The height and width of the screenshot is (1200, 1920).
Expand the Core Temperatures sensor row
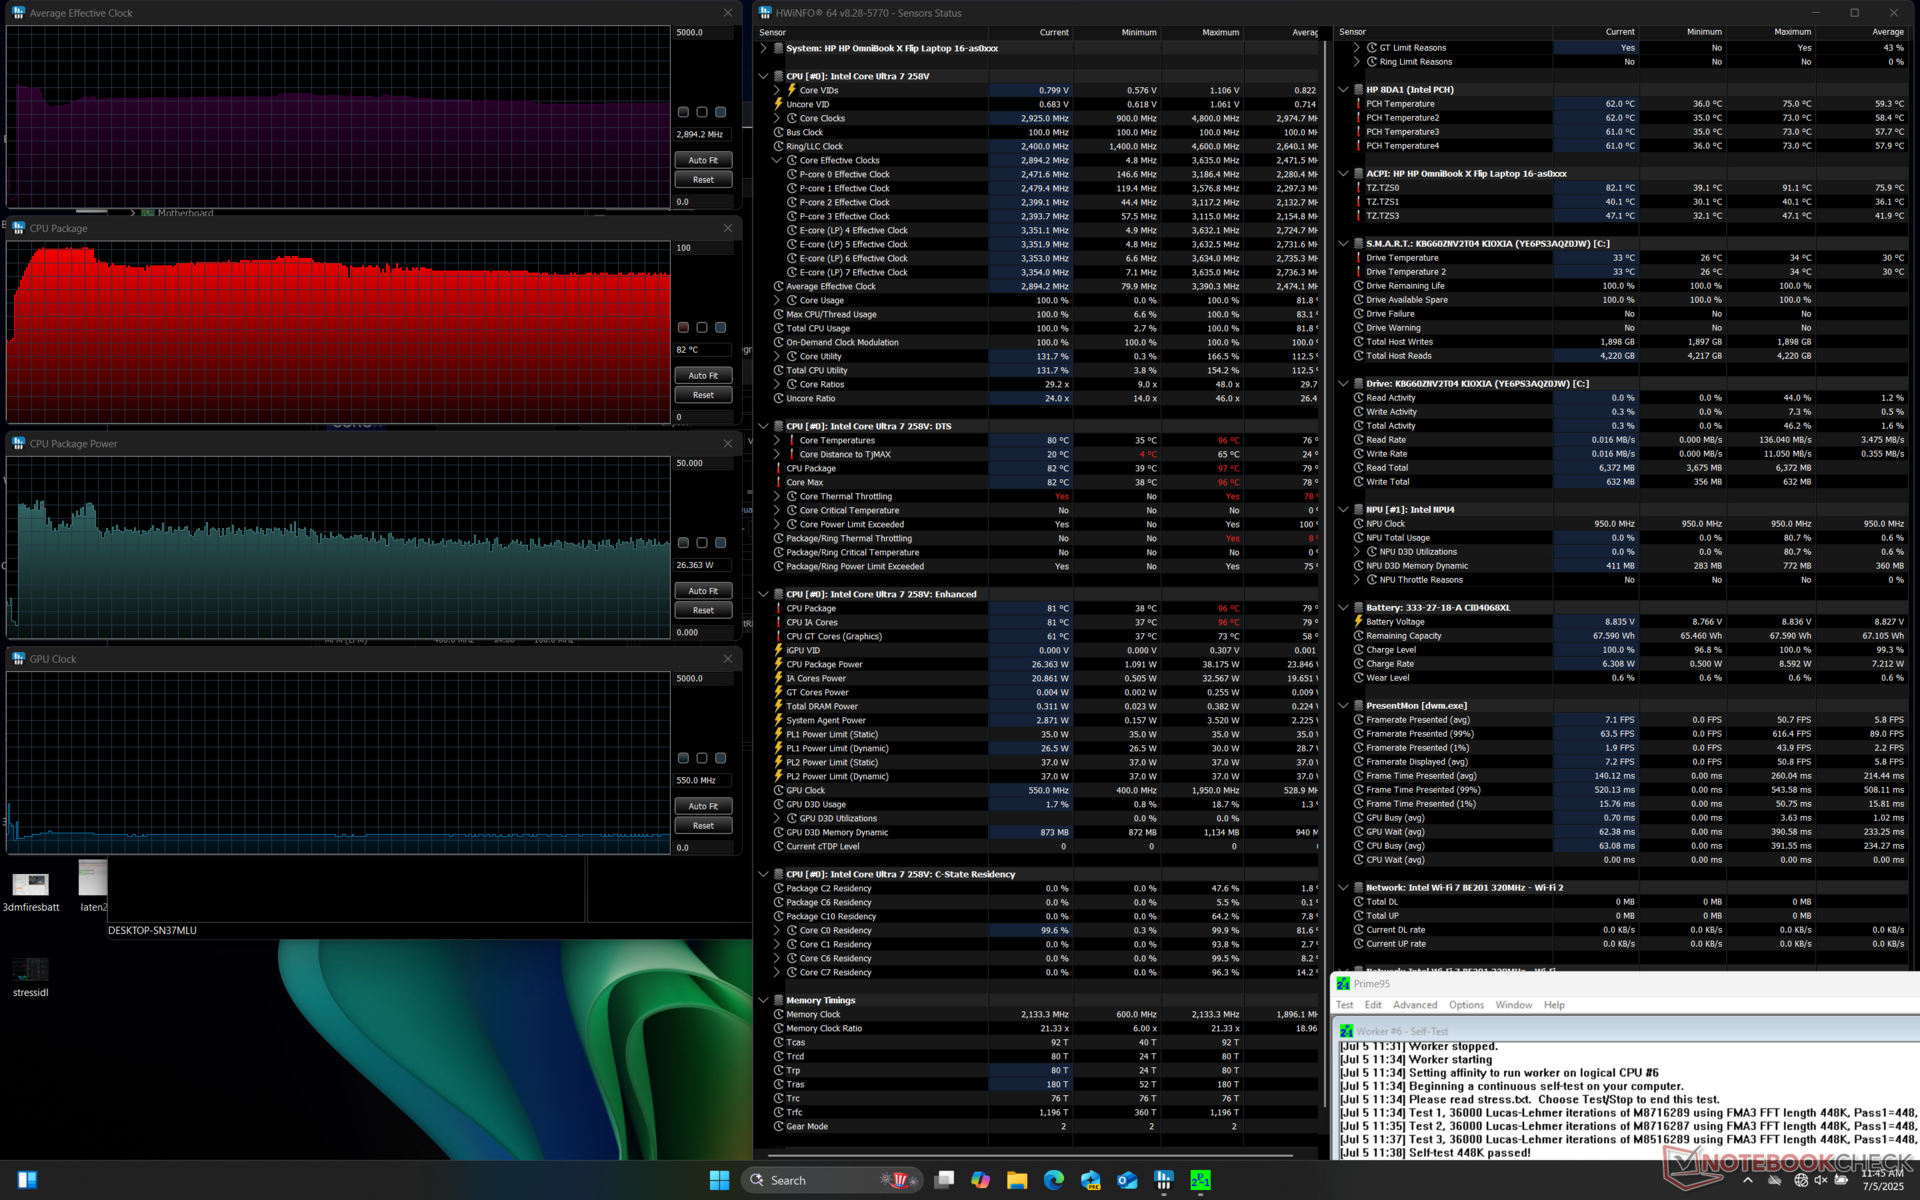point(777,440)
